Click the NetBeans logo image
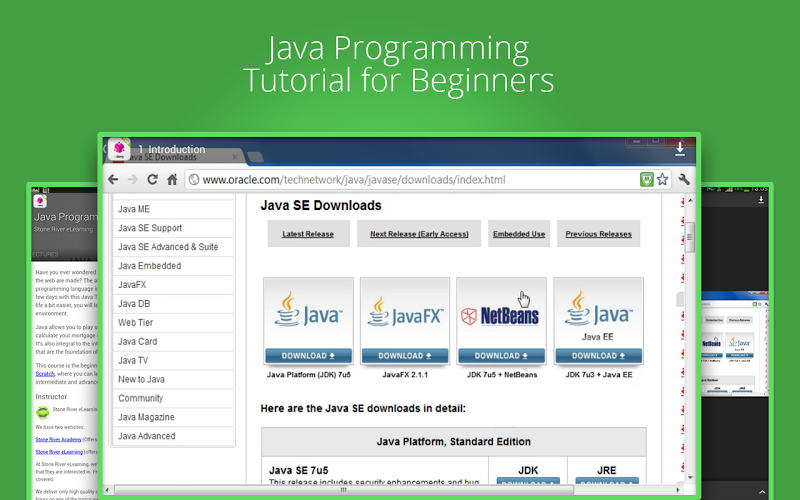The height and width of the screenshot is (500, 800). click(500, 316)
